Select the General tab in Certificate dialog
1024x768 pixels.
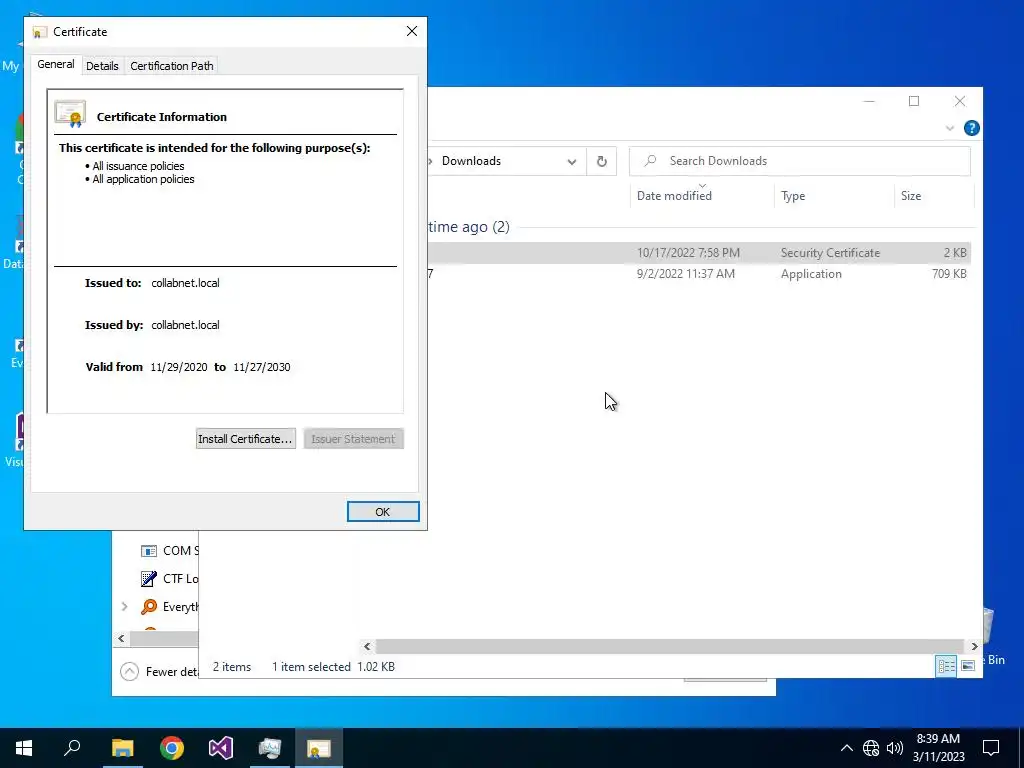pos(56,64)
